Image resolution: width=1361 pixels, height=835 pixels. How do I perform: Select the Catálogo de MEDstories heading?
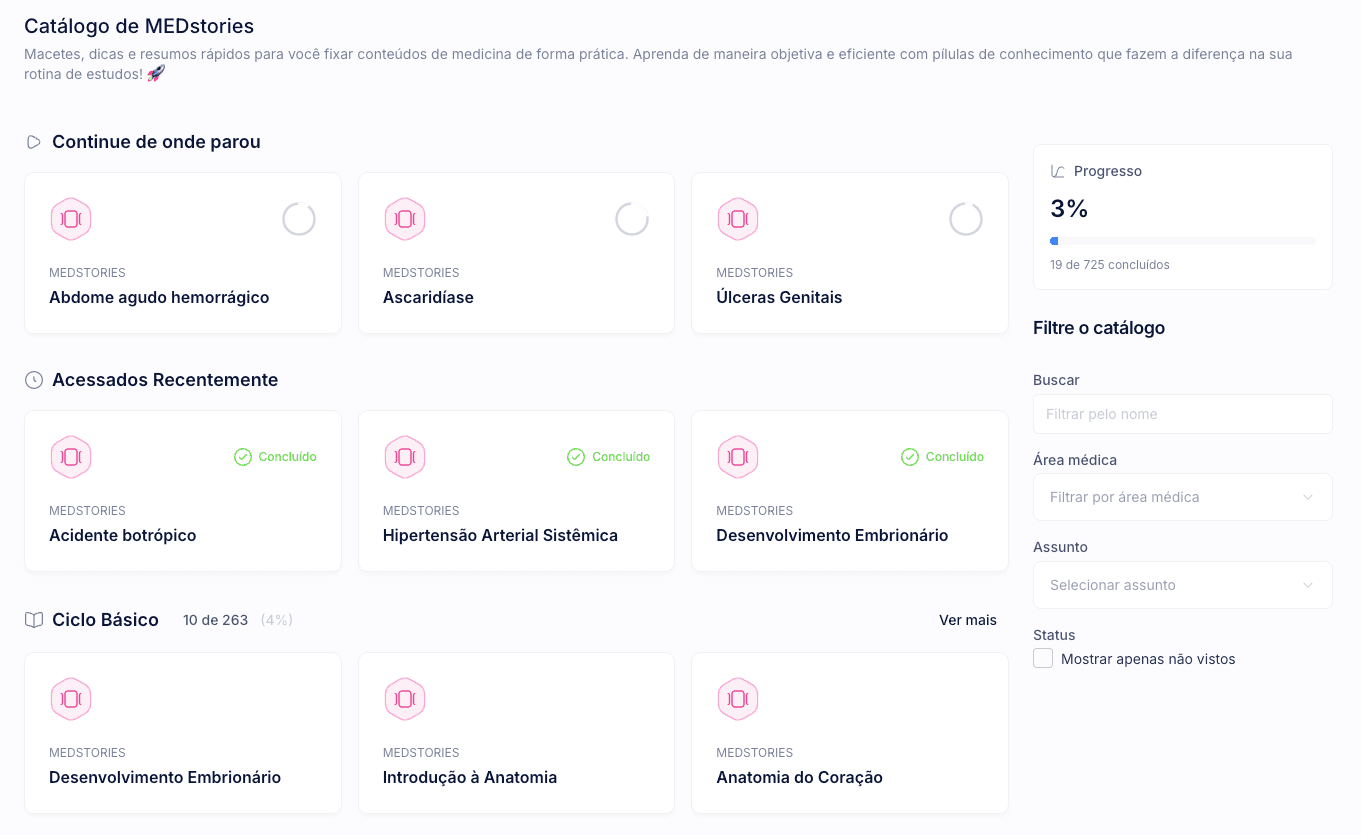140,25
